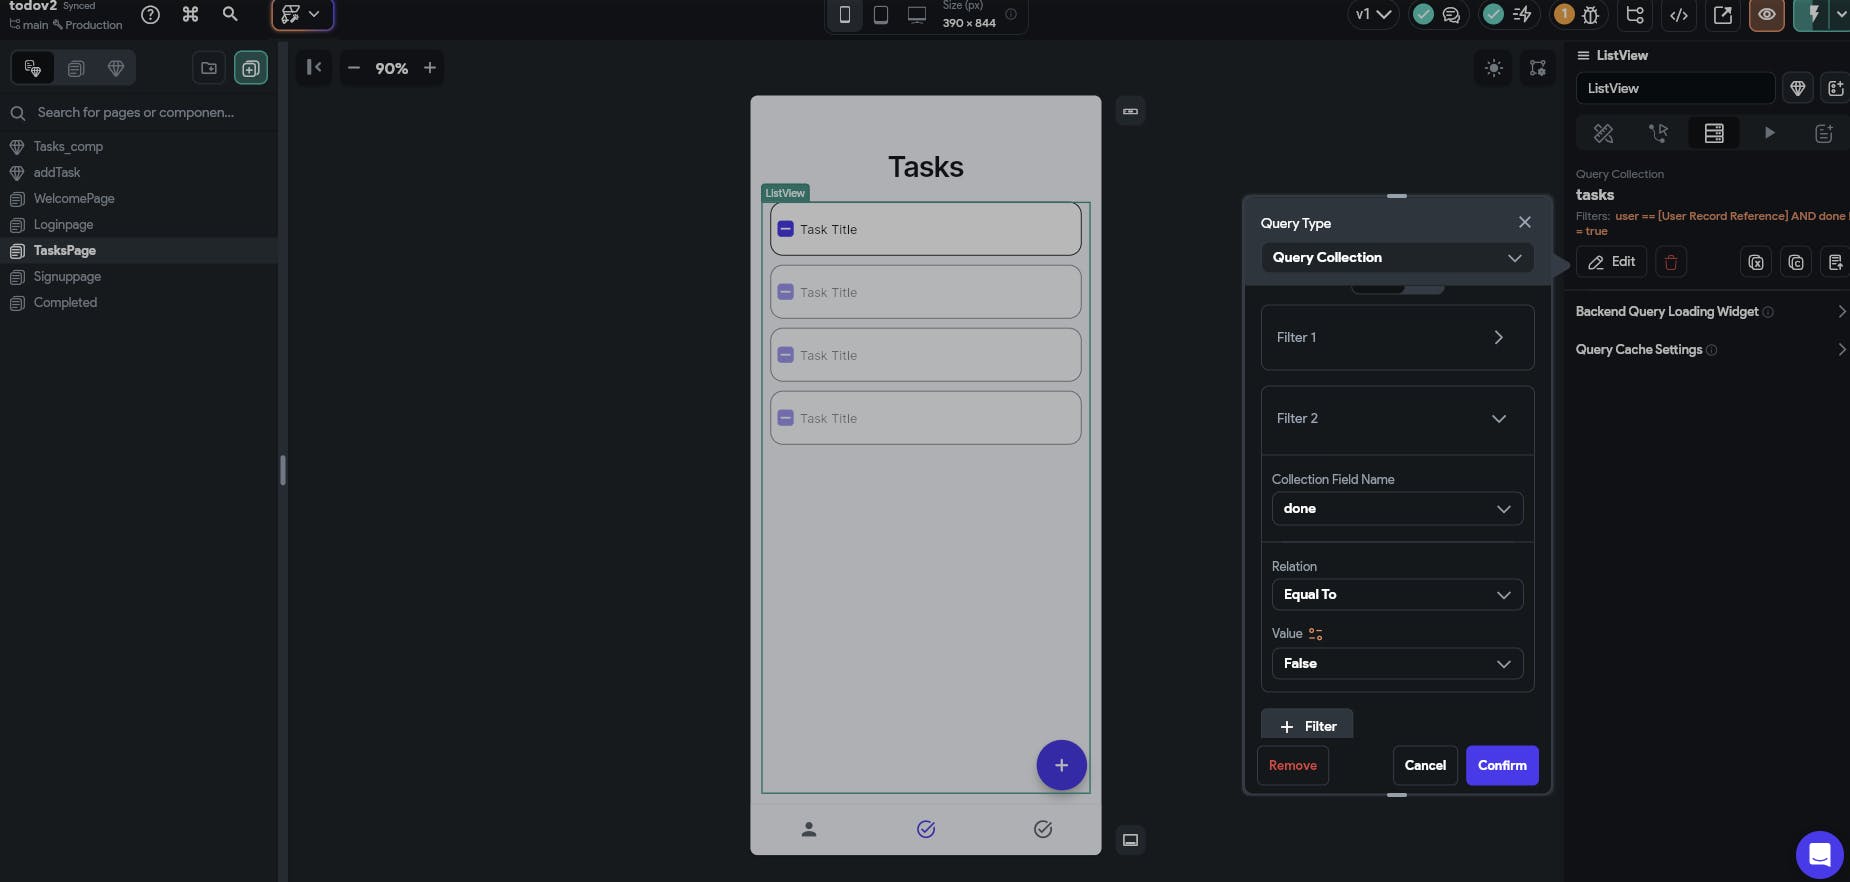Open the help menu icon
Image resolution: width=1850 pixels, height=882 pixels.
[151, 14]
